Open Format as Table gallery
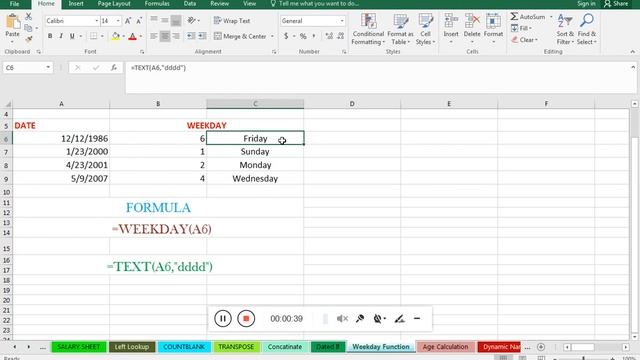 click(400, 29)
